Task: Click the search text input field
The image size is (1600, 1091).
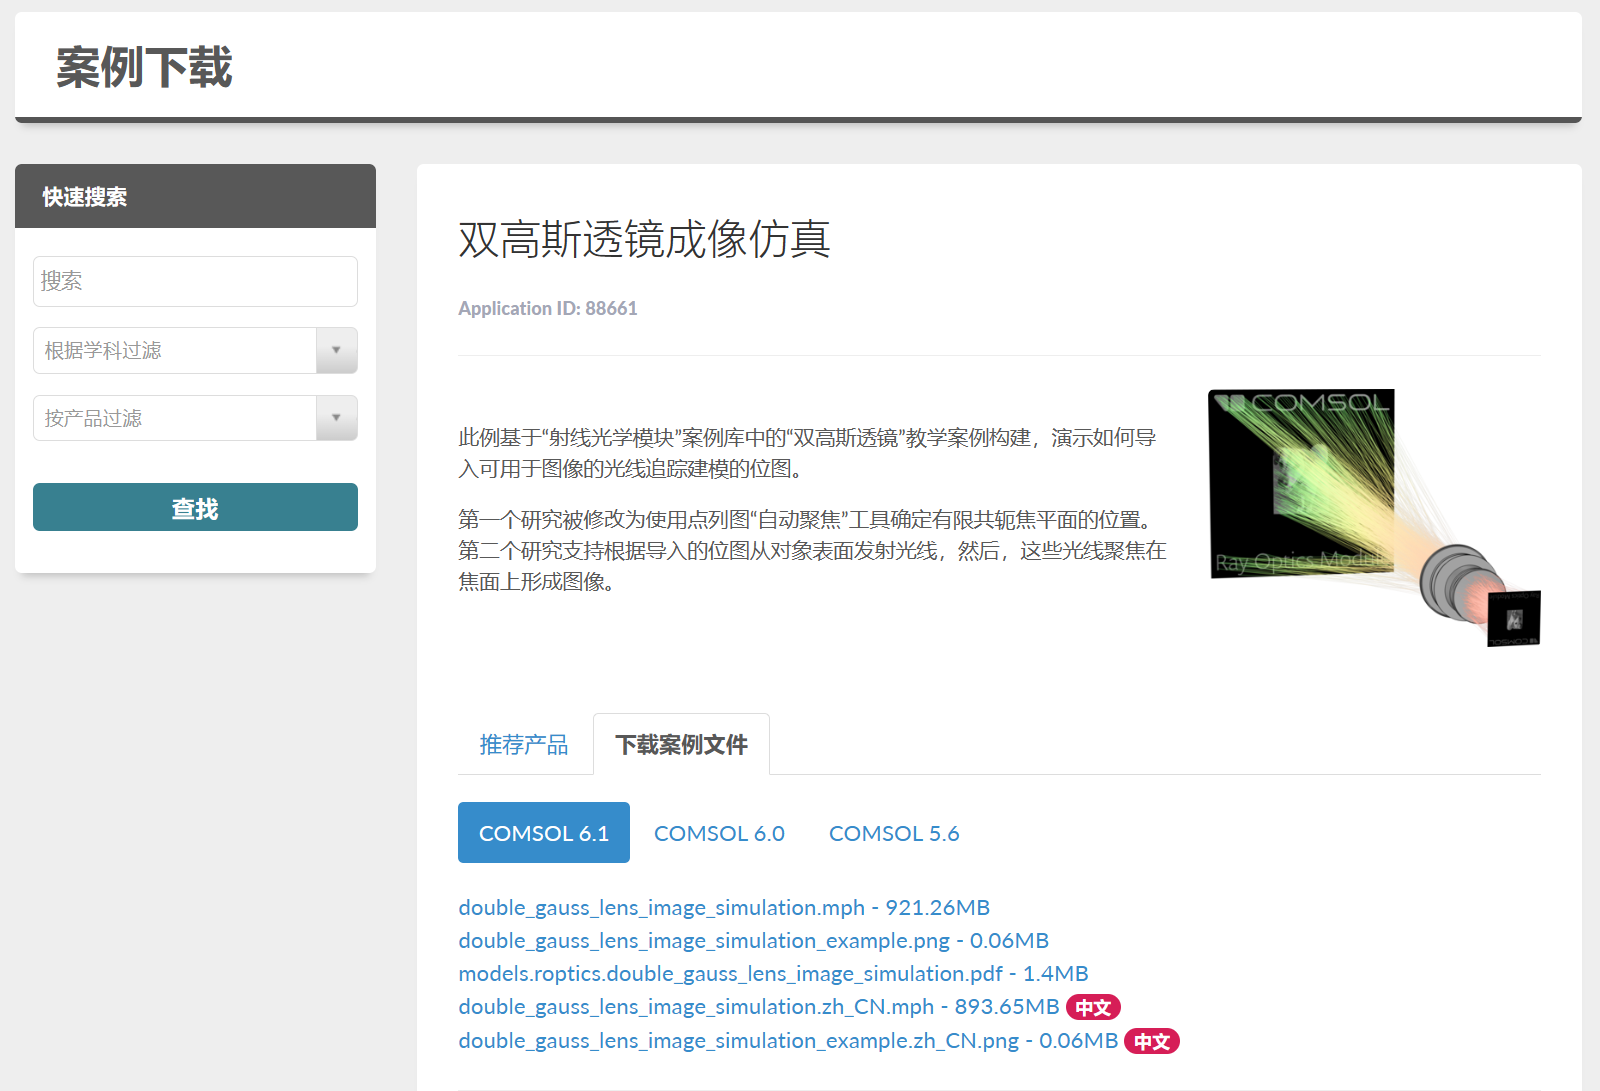Action: [195, 281]
